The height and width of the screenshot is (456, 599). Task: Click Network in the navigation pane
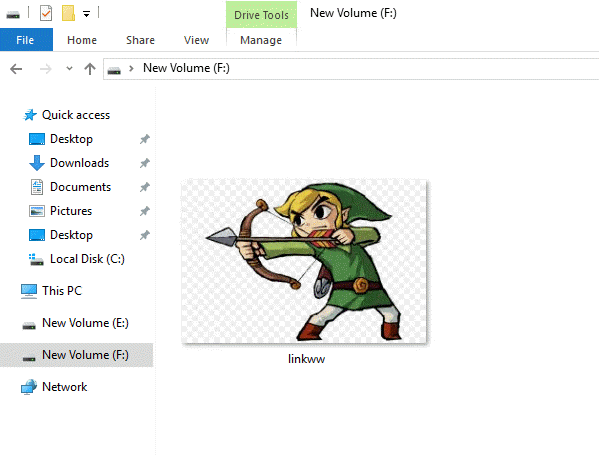[x=65, y=387]
